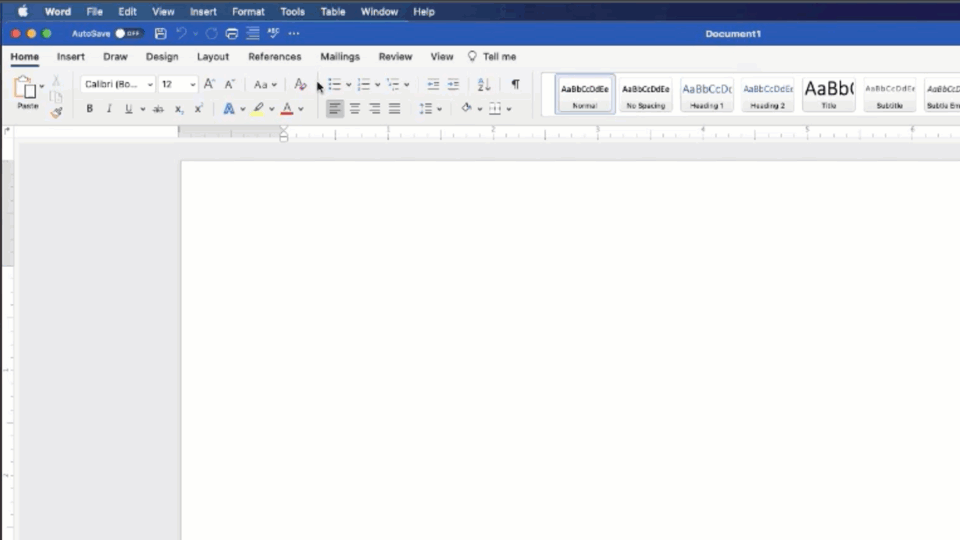
Task: Click the Clear Formatting icon
Action: pos(300,85)
